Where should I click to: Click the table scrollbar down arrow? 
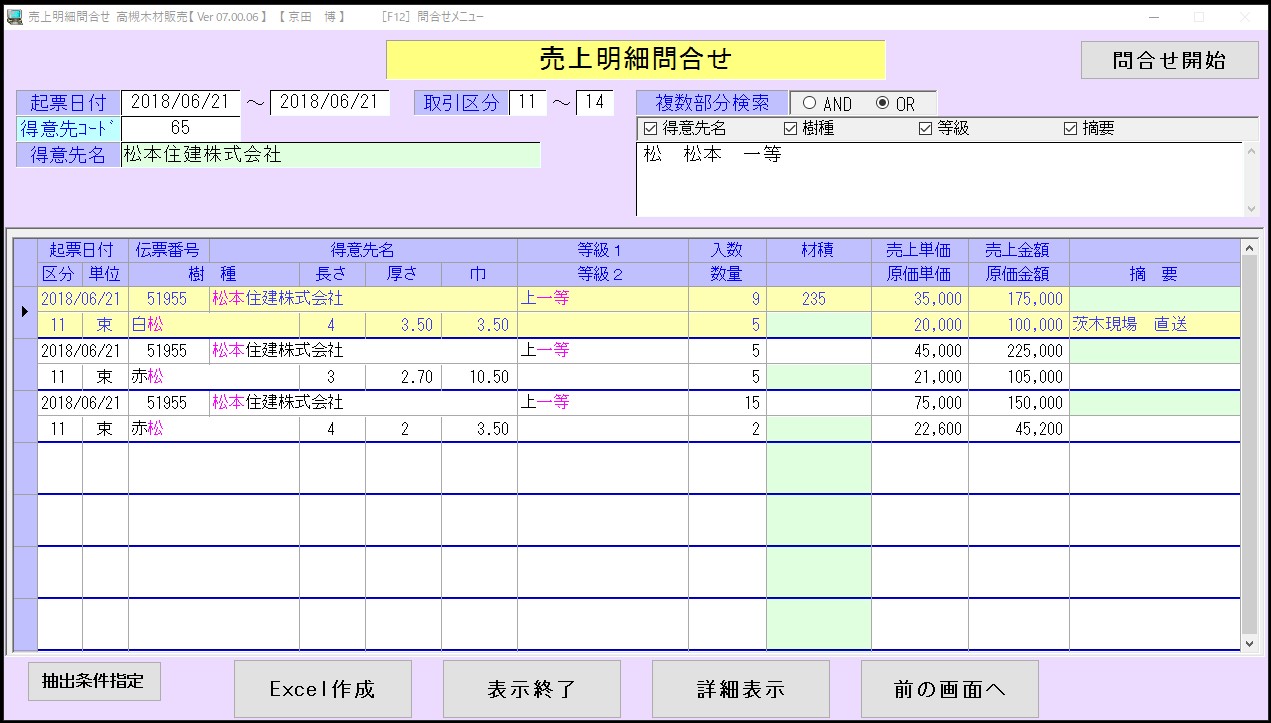1249,645
